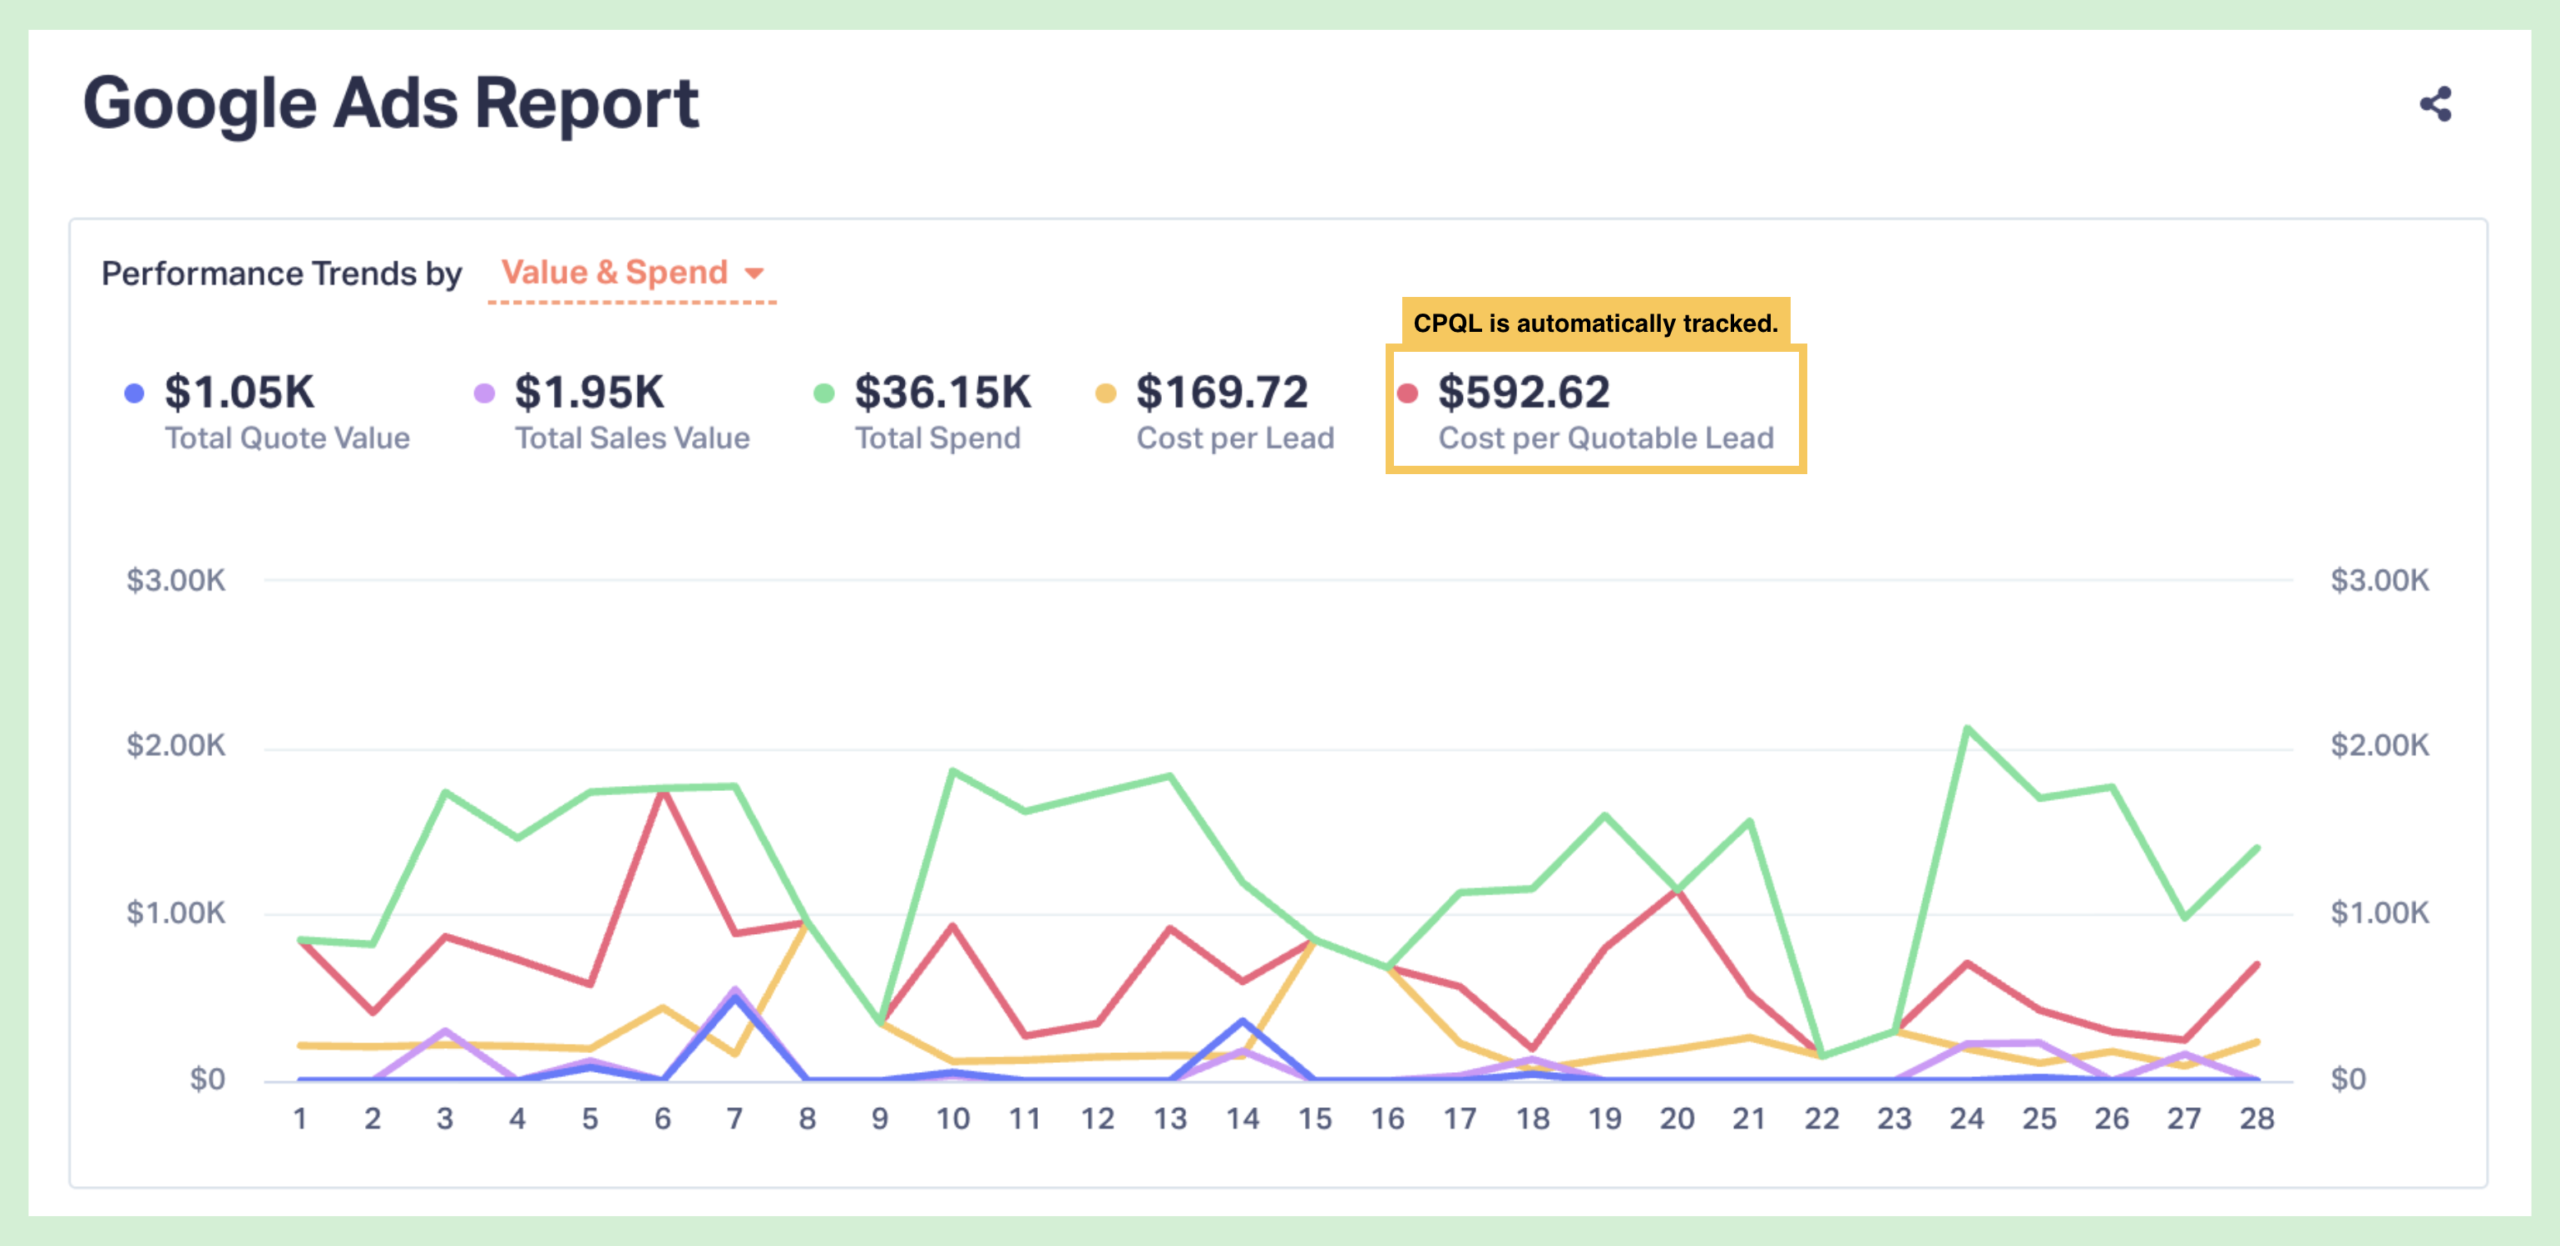
Task: Click the Google Ads Report title
Action: (x=390, y=103)
